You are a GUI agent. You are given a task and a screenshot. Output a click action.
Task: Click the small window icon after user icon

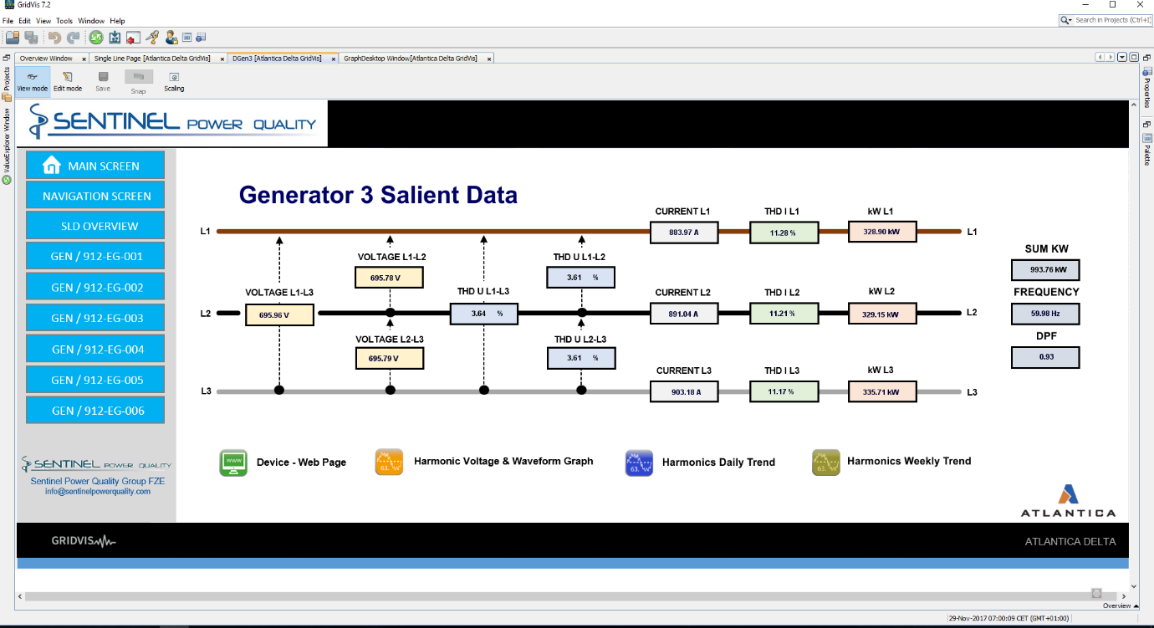click(x=187, y=37)
